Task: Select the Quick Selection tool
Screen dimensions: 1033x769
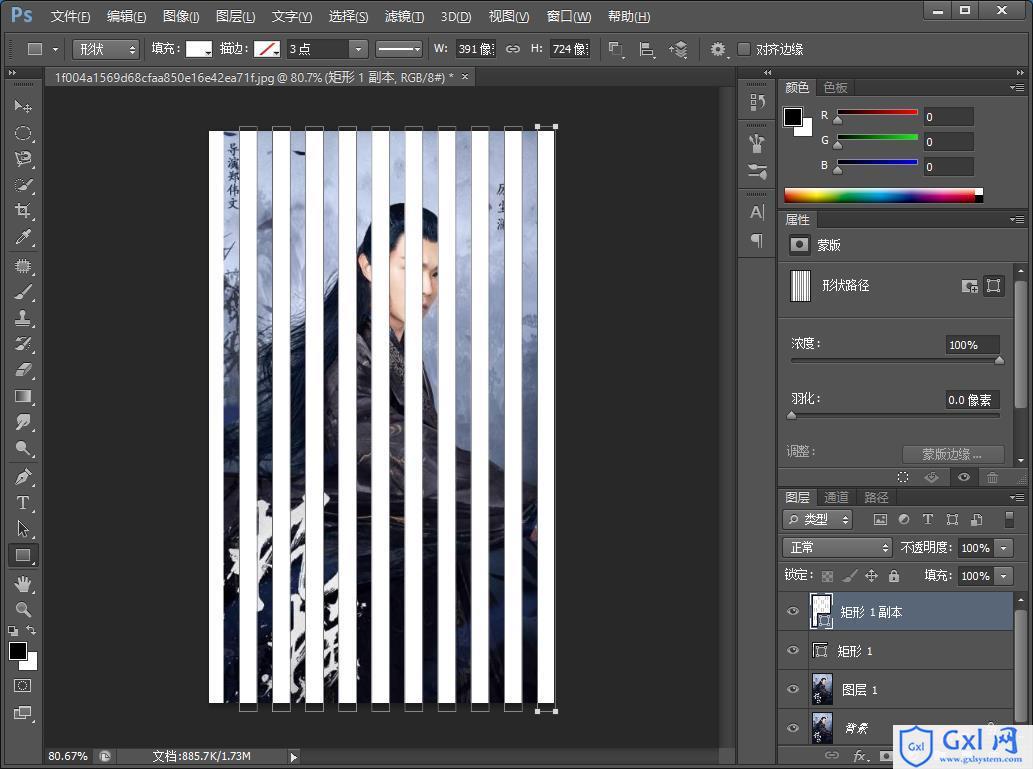Action: tap(23, 185)
